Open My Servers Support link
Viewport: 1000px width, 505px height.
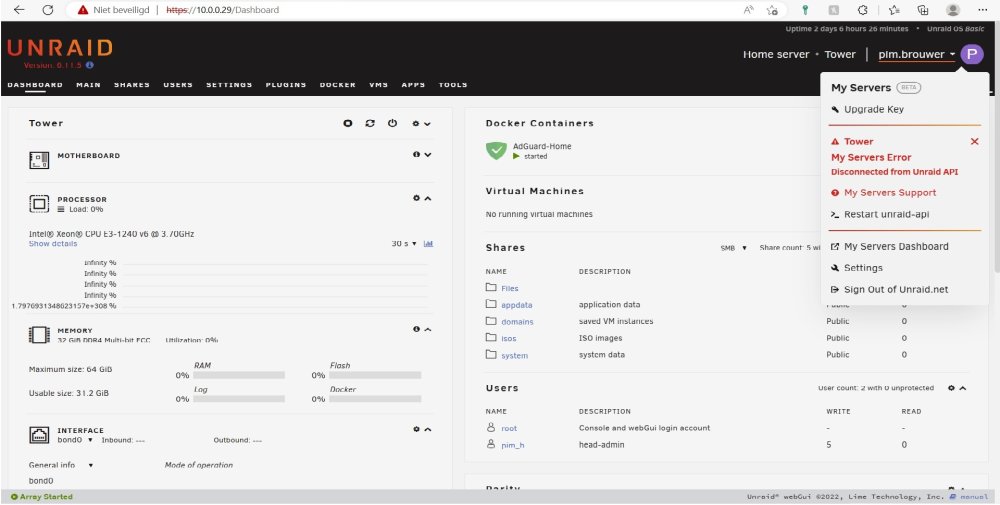(x=883, y=193)
